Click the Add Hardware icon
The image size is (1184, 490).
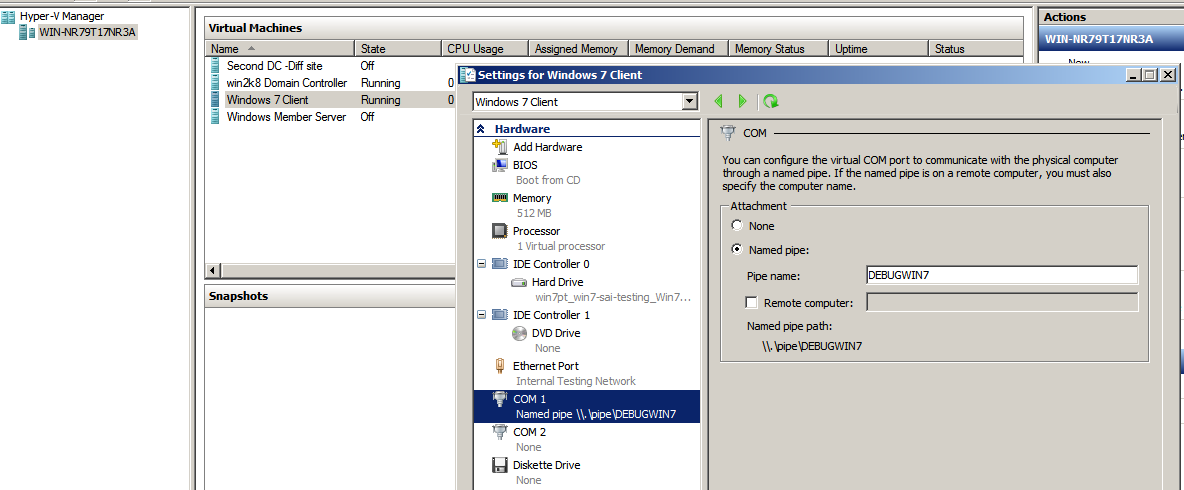[500, 146]
